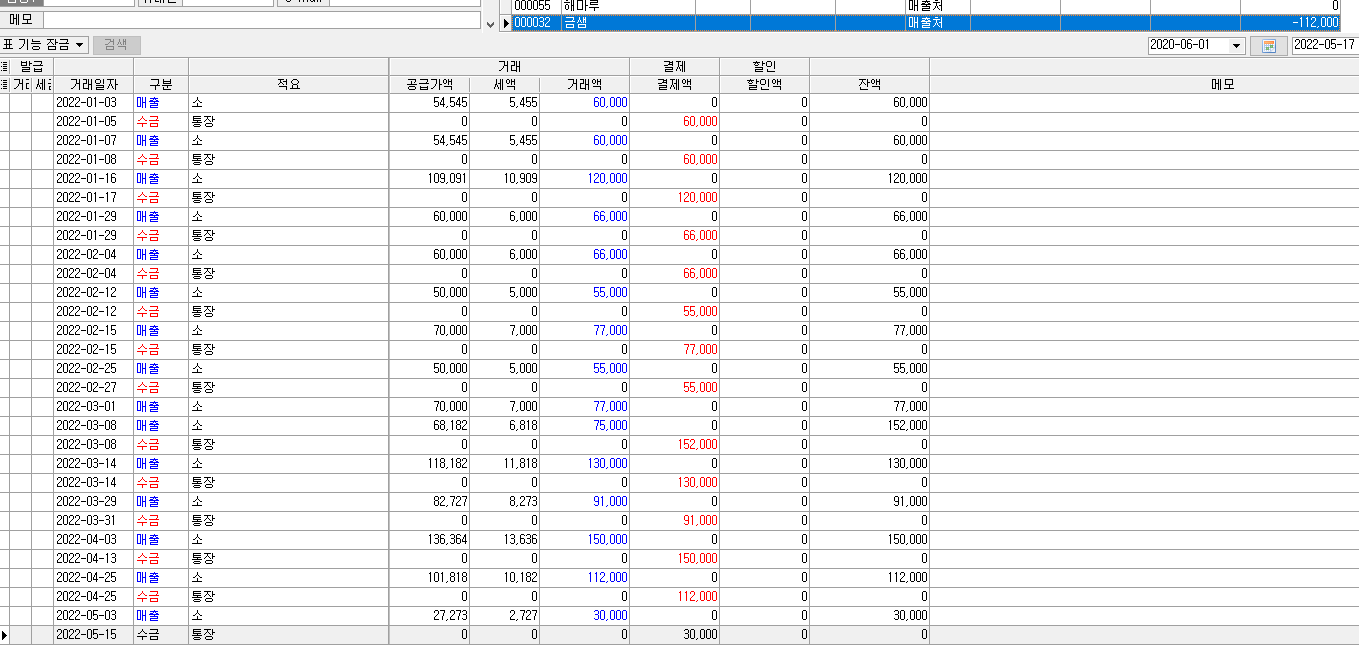Click into the 메모 text input field

(262, 20)
